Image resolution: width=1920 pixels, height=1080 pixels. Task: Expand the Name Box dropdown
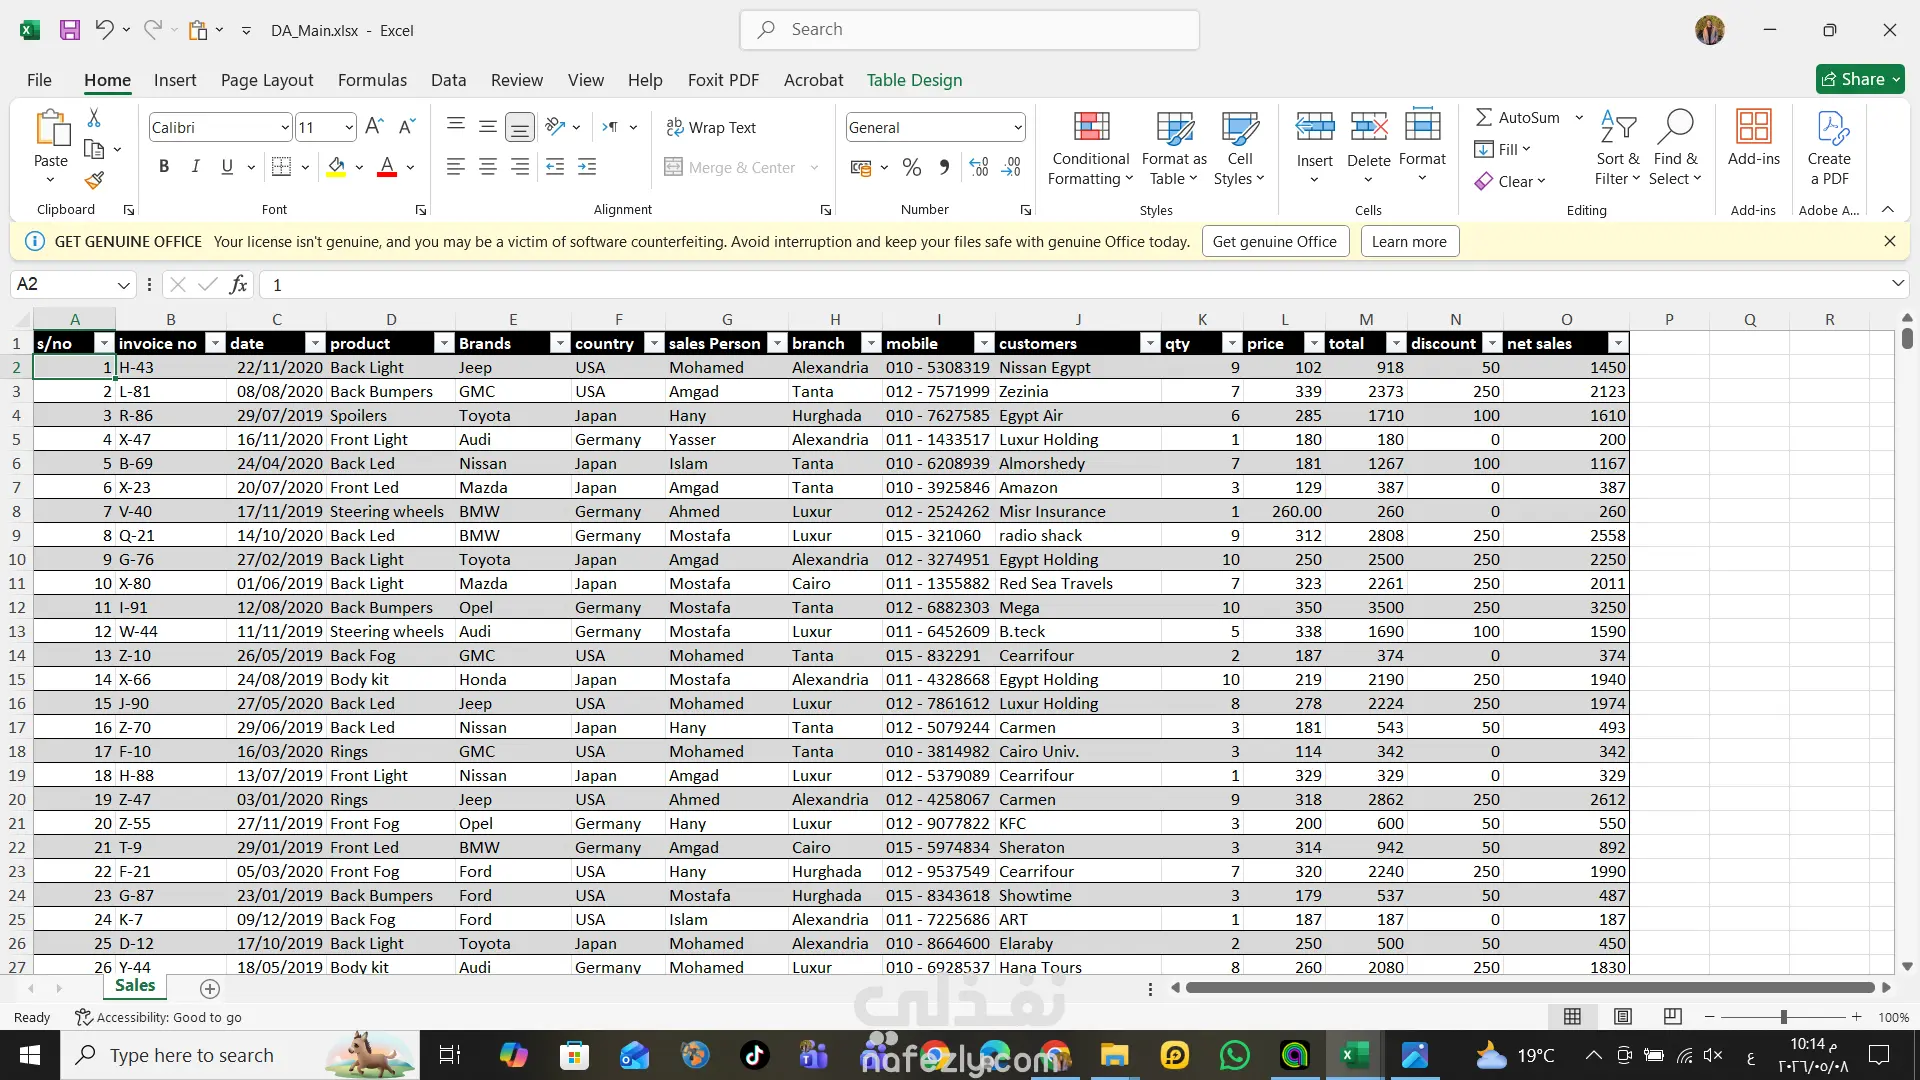[x=124, y=285]
